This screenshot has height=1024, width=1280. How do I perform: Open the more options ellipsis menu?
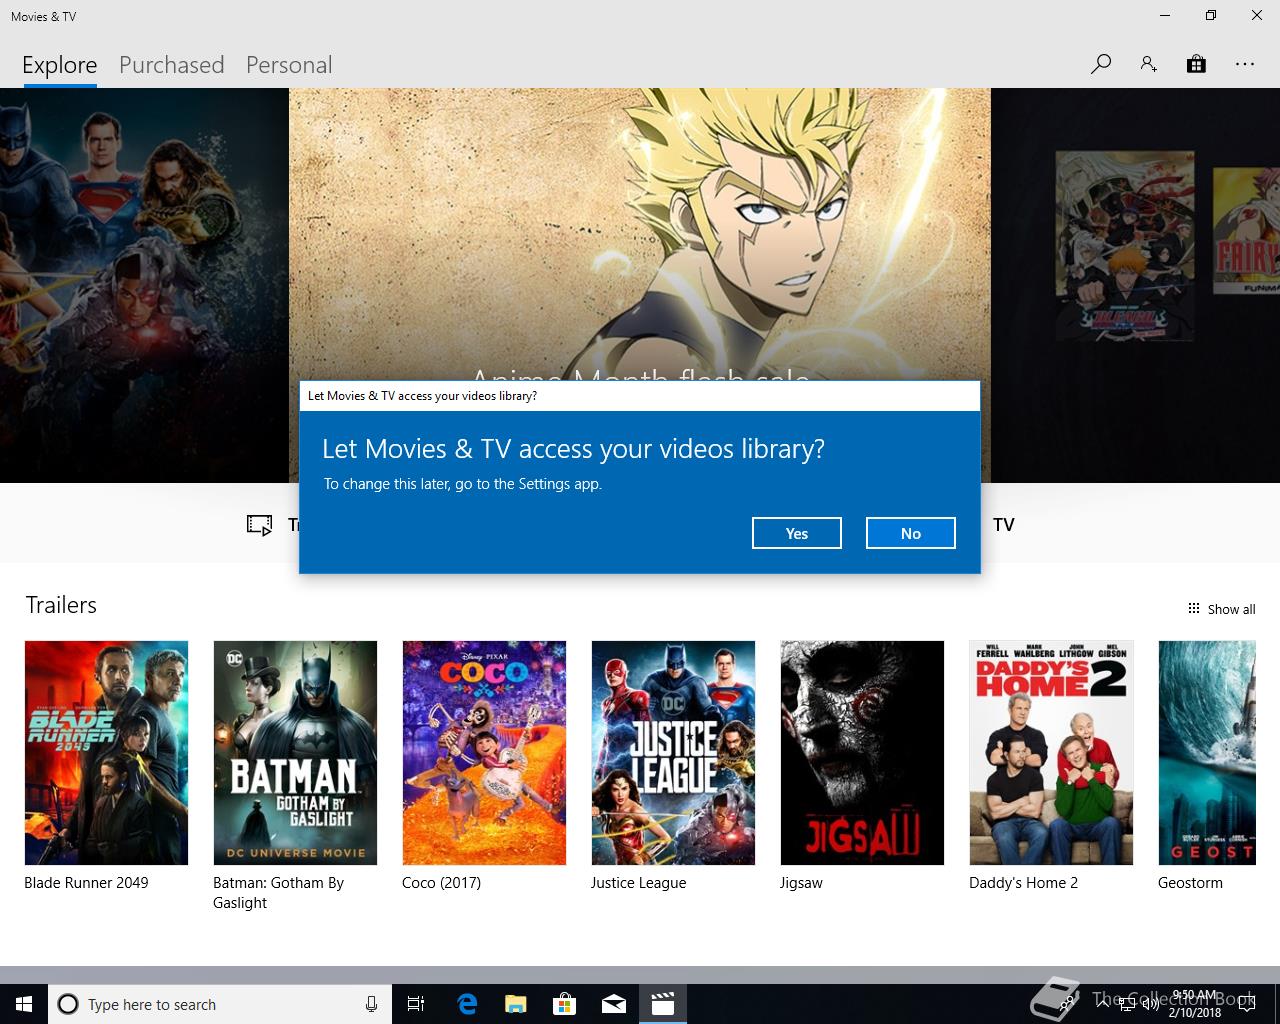1244,64
